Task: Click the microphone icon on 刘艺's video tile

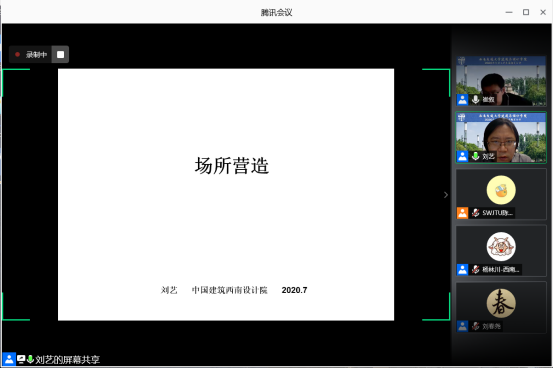Action: (476, 156)
